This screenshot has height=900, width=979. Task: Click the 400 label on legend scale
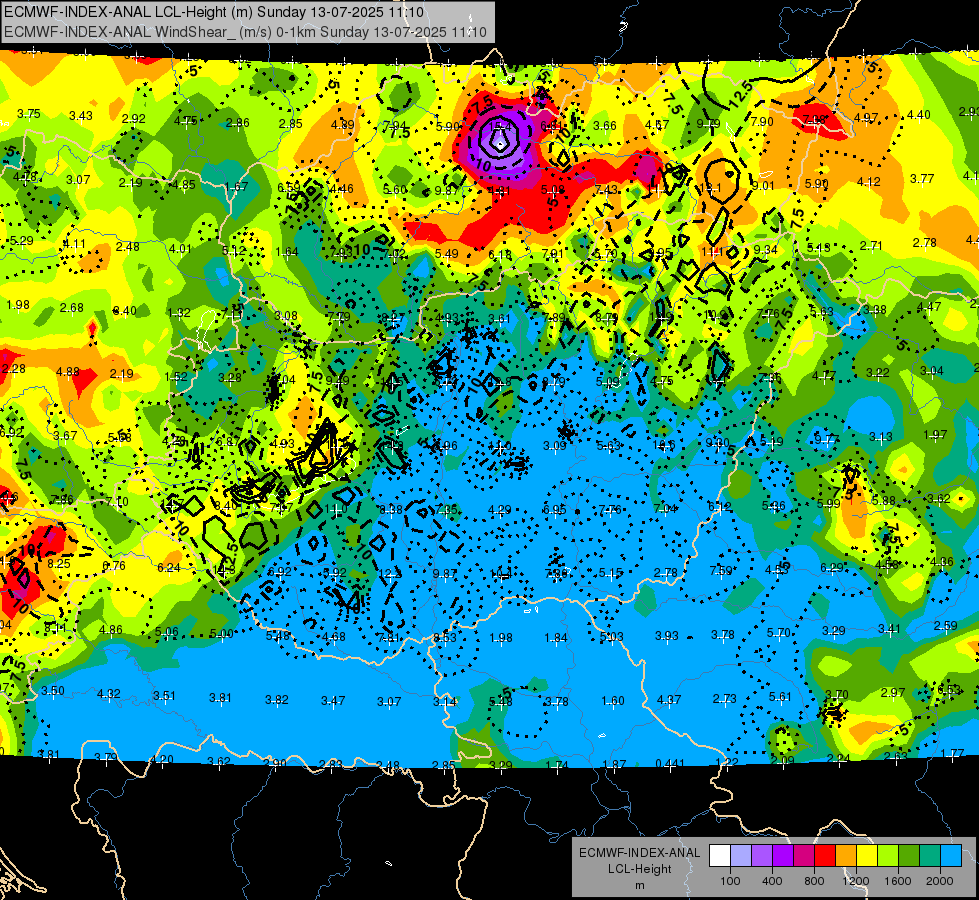pos(772,881)
